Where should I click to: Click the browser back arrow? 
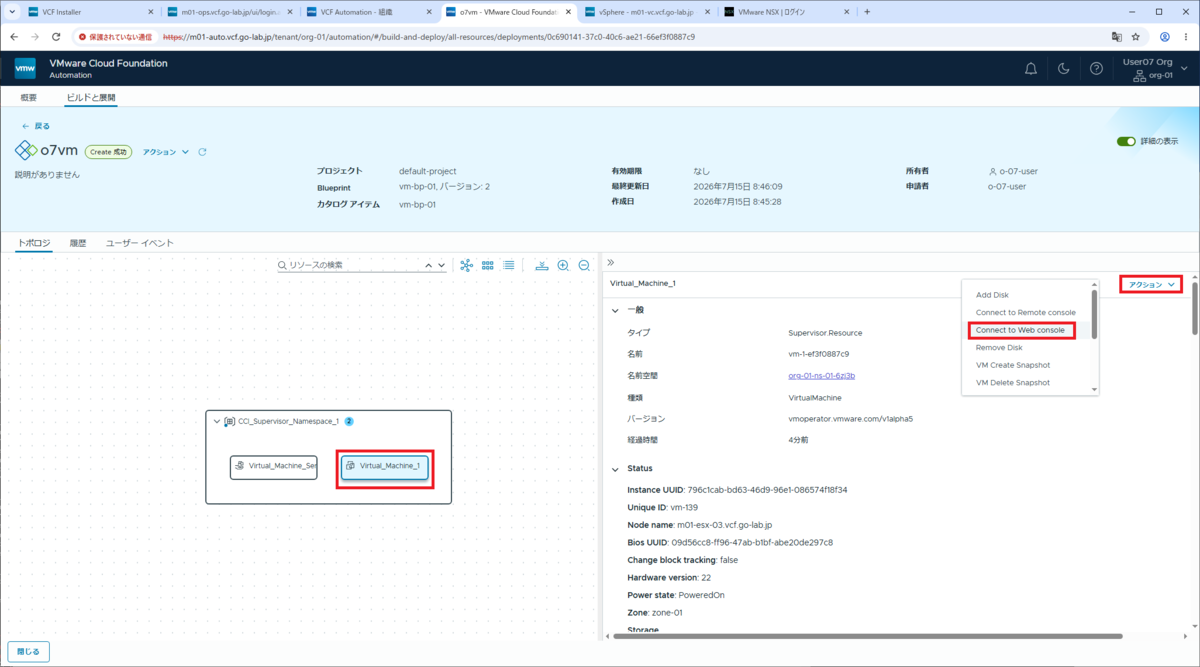click(x=14, y=36)
